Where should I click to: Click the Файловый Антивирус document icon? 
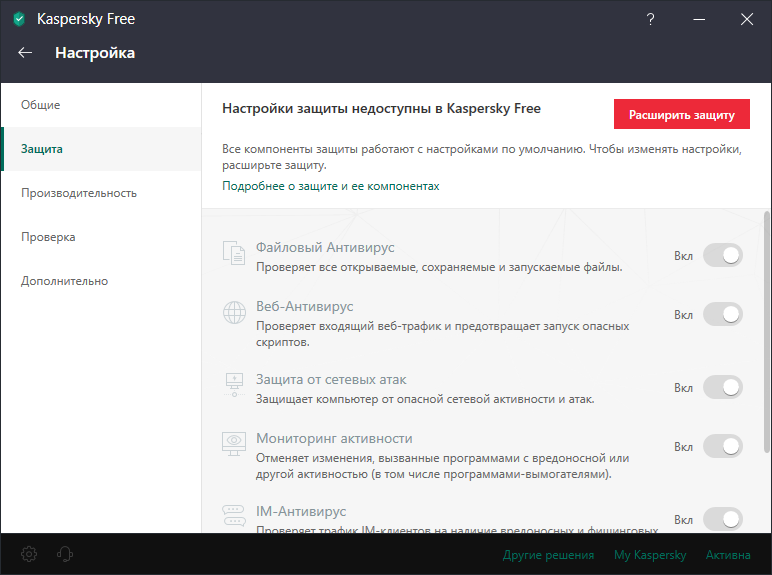tap(233, 255)
